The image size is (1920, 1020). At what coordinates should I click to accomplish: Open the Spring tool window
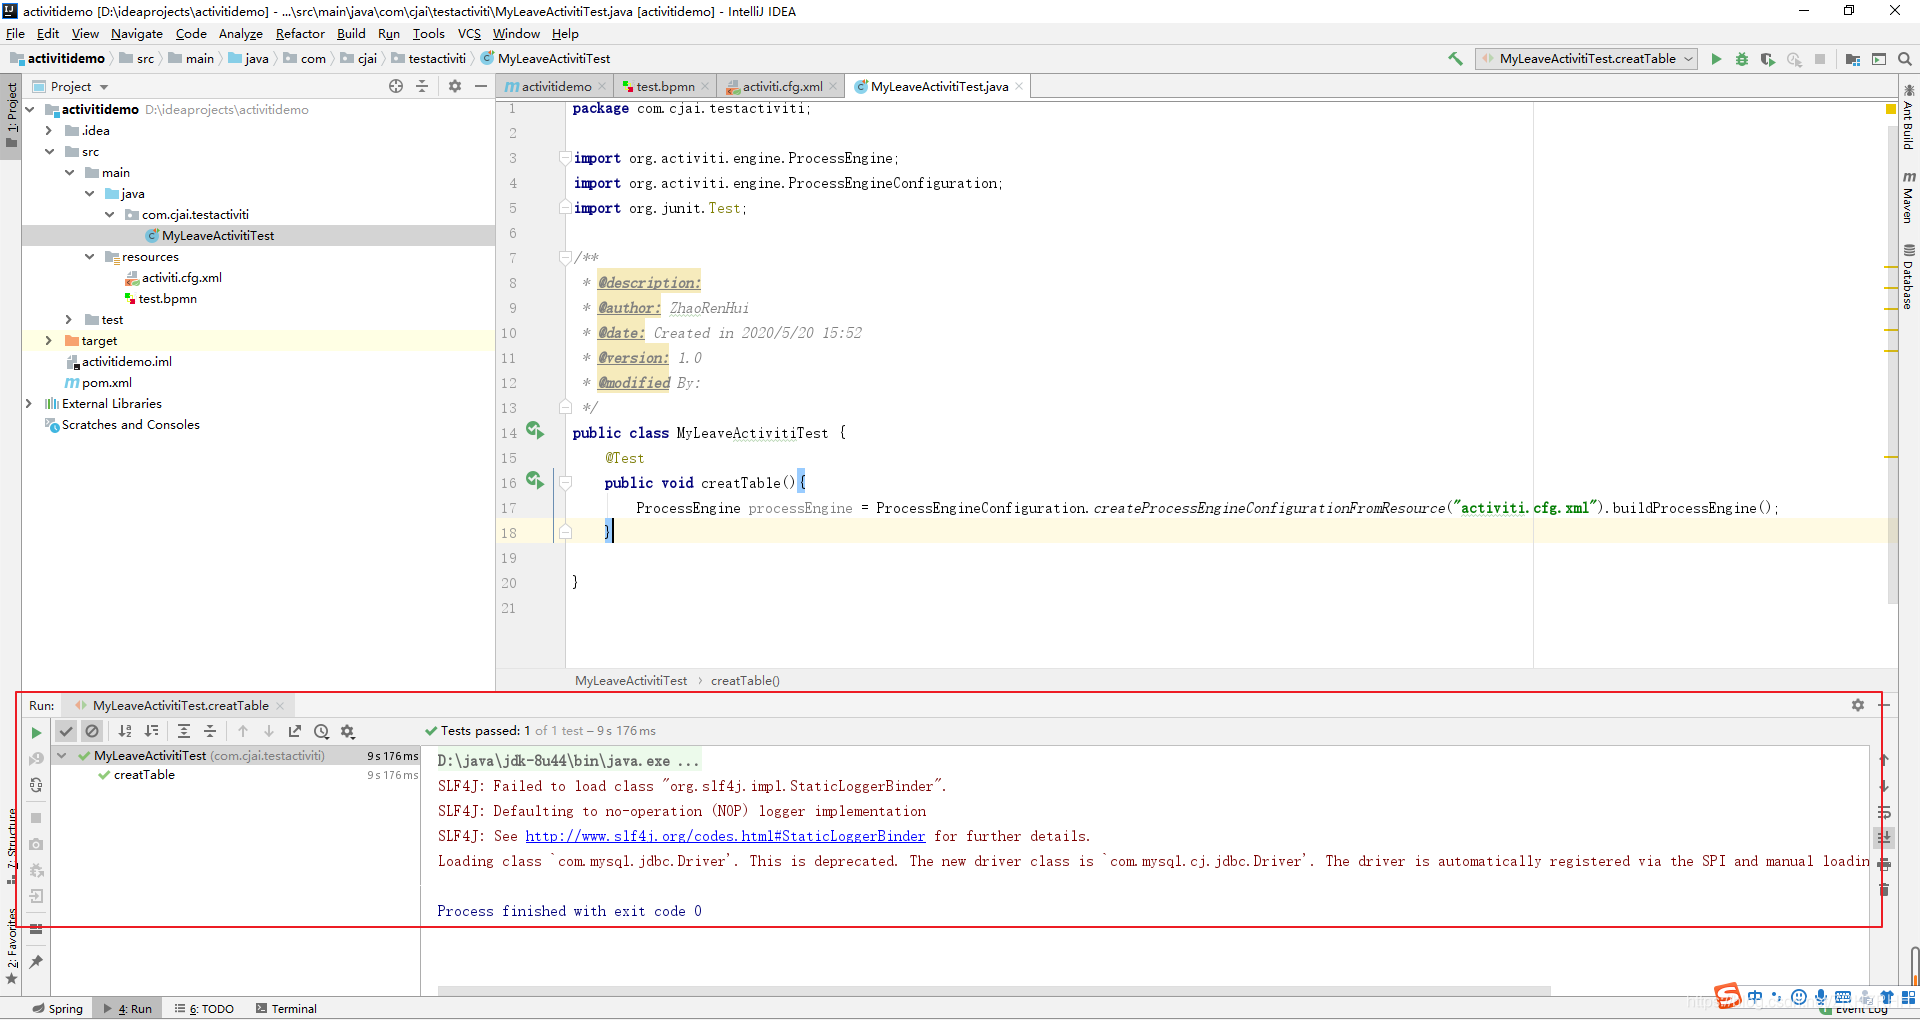(x=57, y=1009)
